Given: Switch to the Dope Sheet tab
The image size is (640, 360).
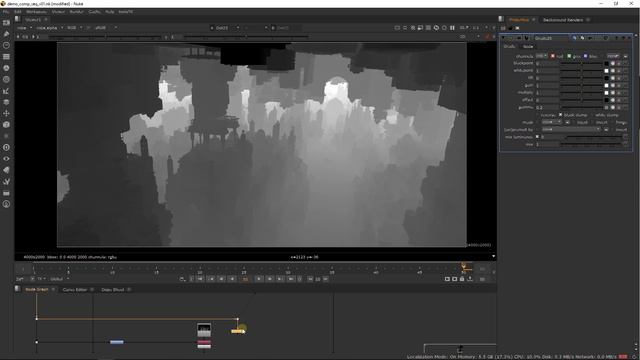Looking at the screenshot, I should pyautogui.click(x=113, y=289).
